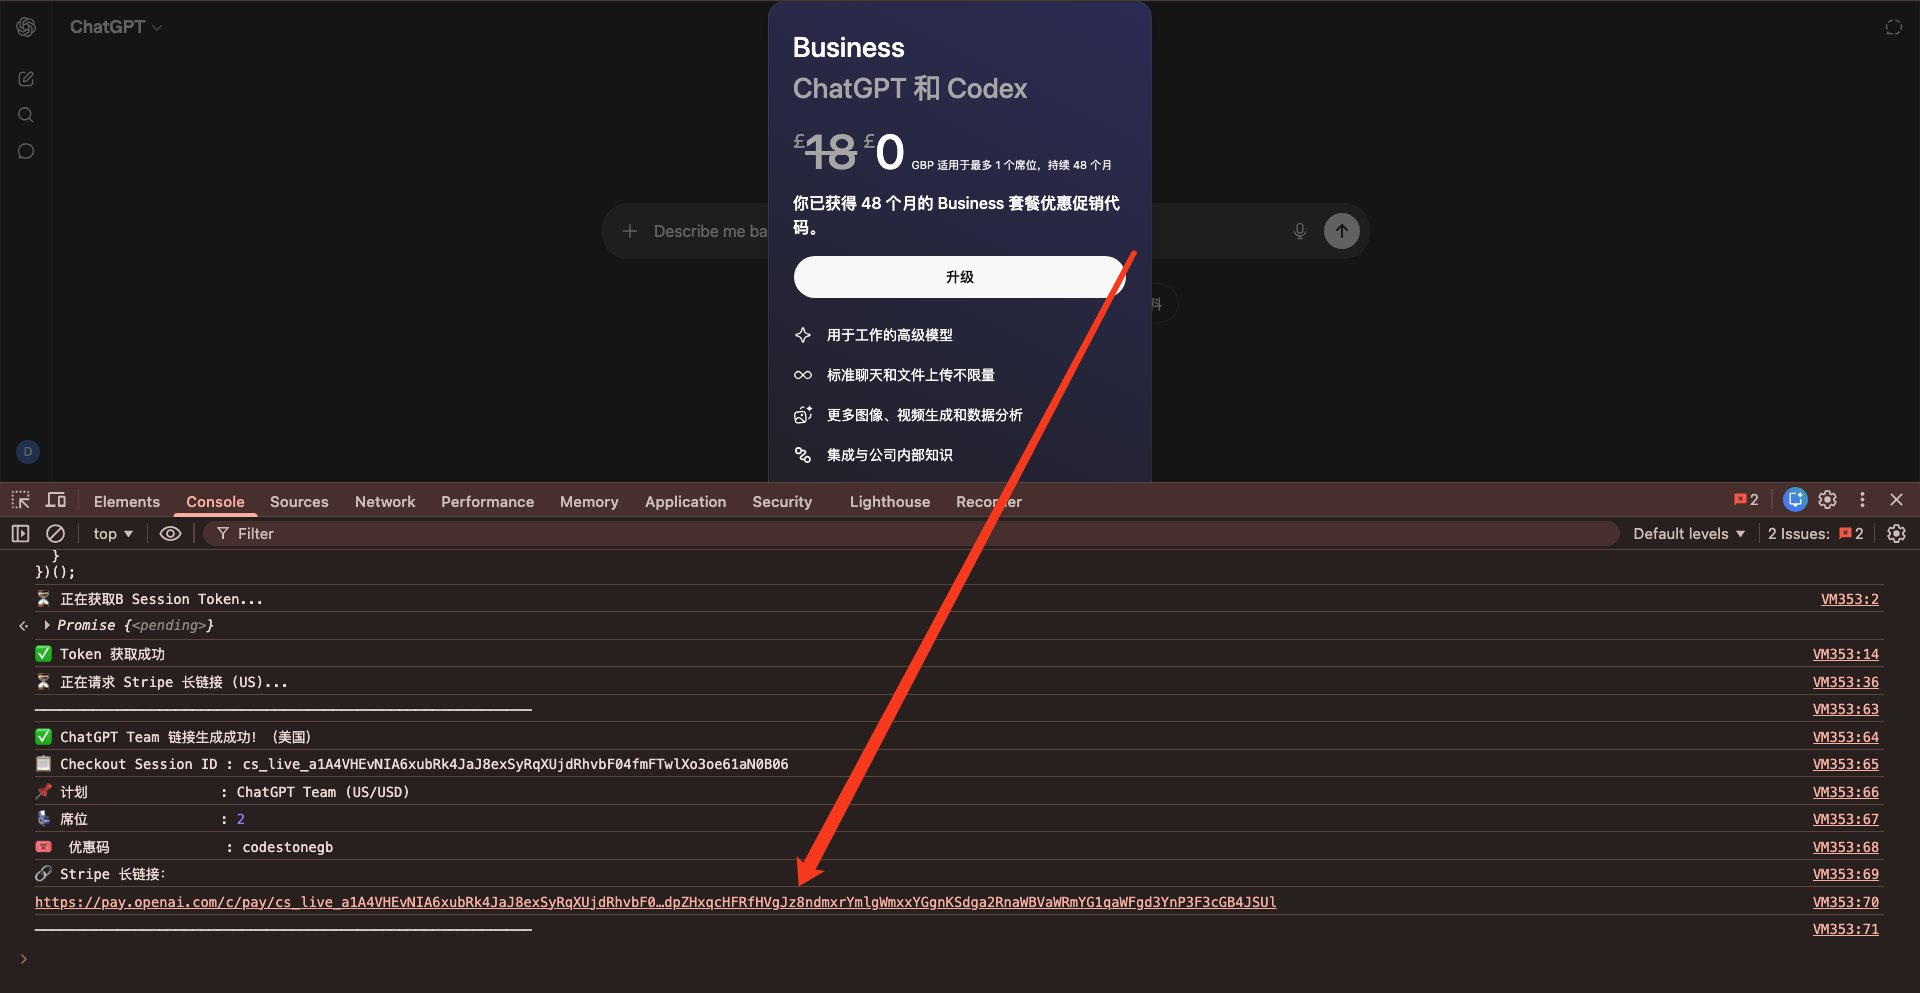Switch to the Network tab
Screen dimensions: 1920x993
[x=385, y=502]
